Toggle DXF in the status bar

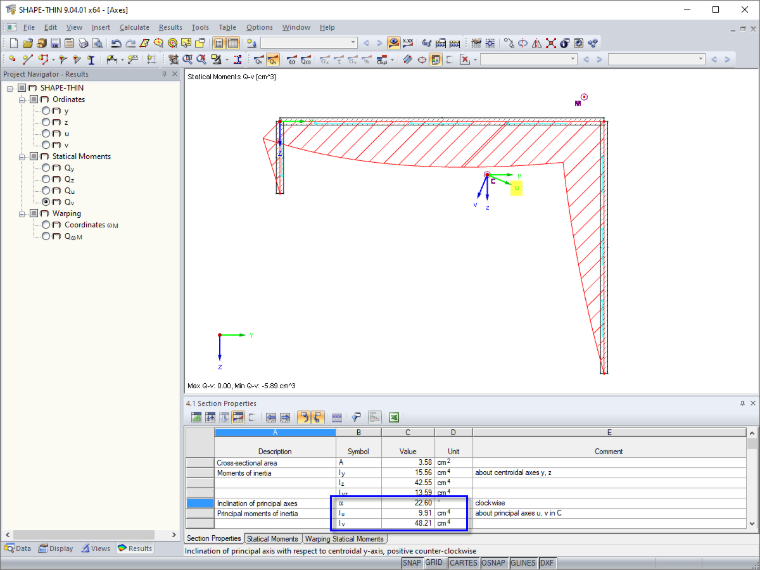(547, 563)
